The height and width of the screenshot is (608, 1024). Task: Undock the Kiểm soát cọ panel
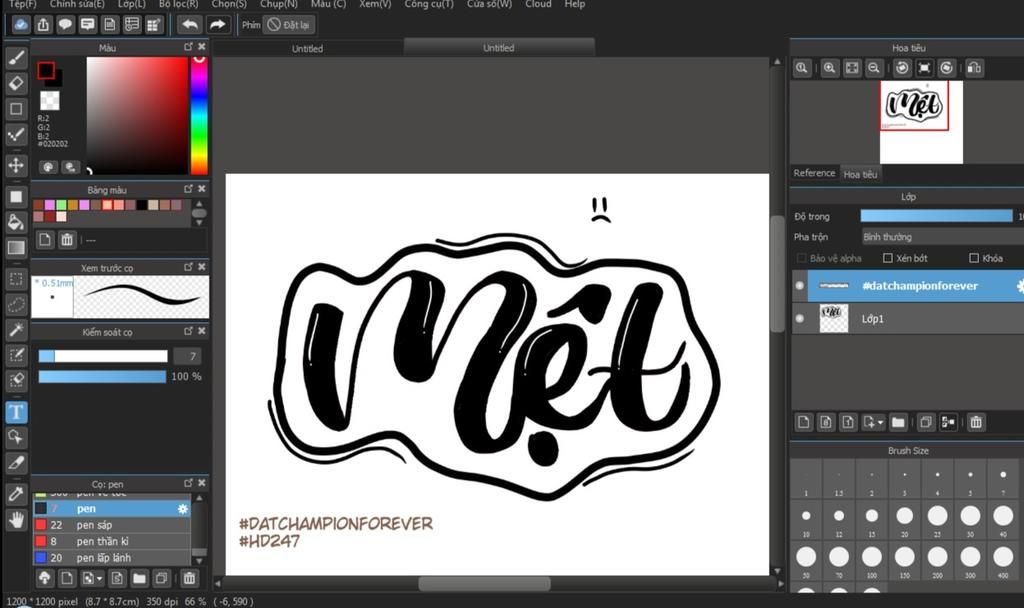[188, 331]
